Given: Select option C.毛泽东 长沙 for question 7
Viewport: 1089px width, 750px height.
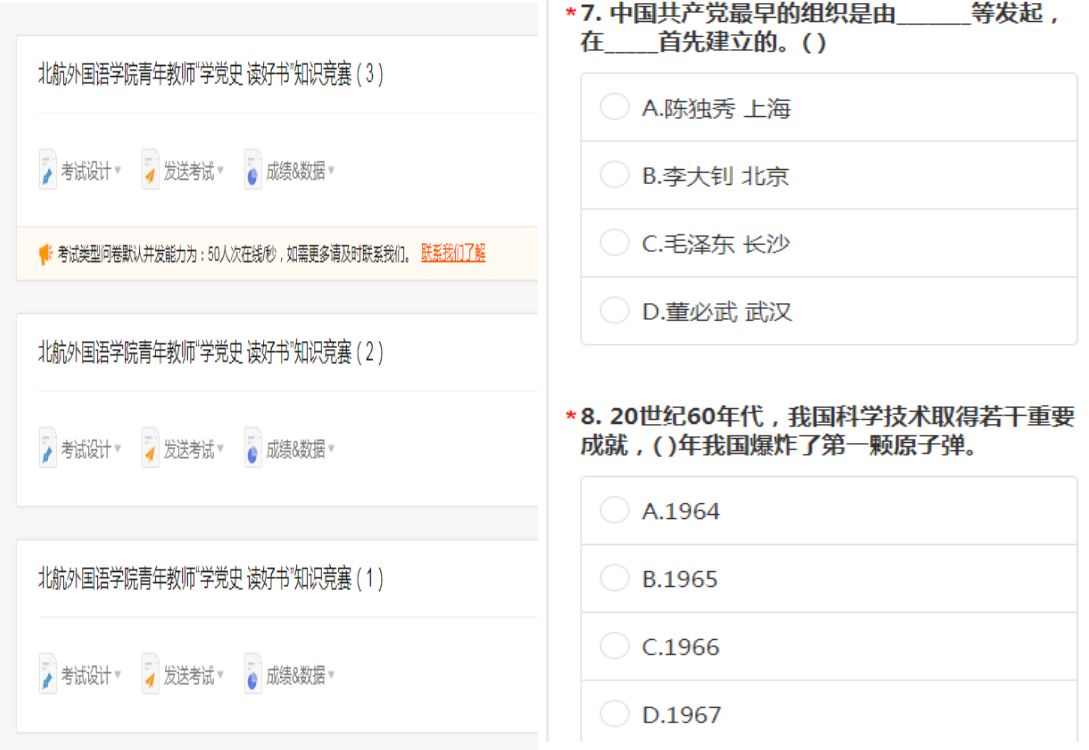Looking at the screenshot, I should 615,242.
